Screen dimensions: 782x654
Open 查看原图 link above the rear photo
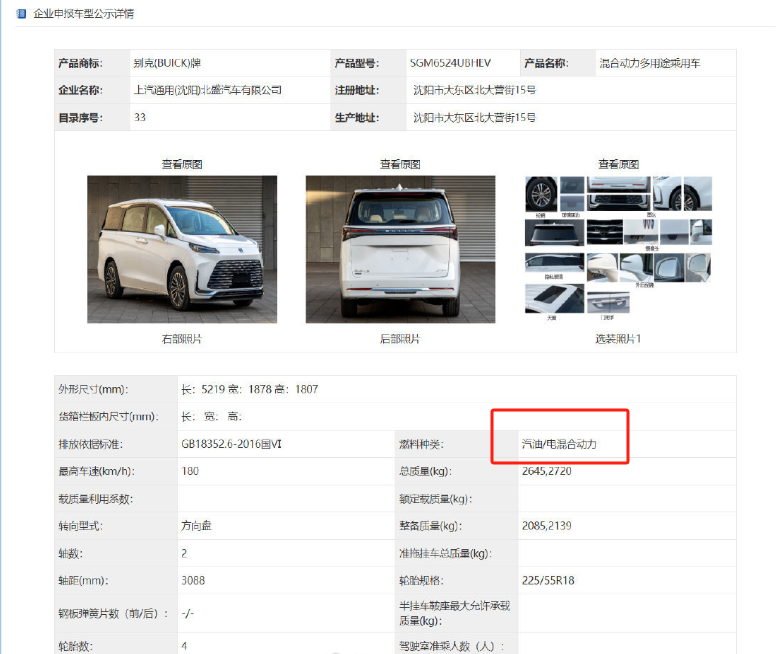click(x=400, y=164)
